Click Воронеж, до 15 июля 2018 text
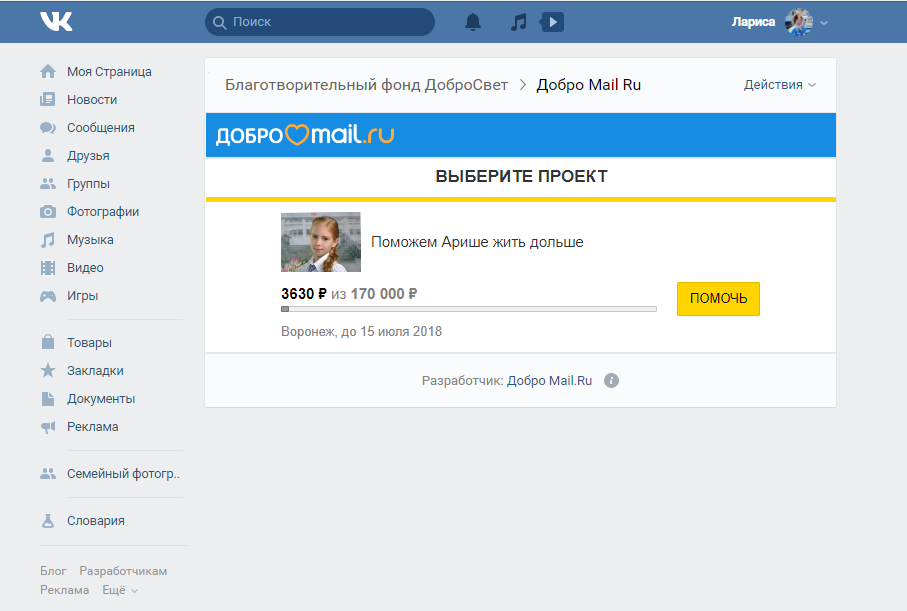The image size is (907, 611). 362,332
